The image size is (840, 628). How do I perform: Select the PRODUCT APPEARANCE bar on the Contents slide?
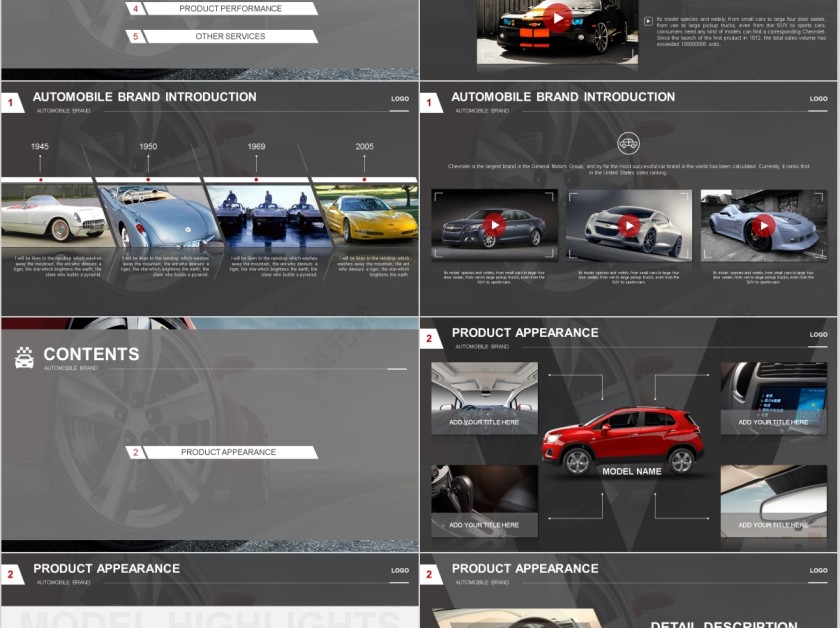[229, 452]
